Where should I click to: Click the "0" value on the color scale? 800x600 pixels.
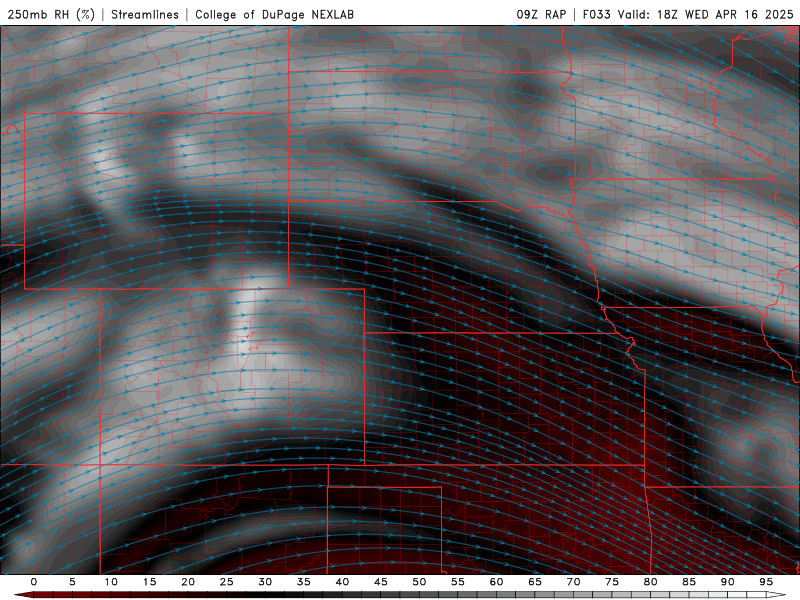(x=34, y=582)
